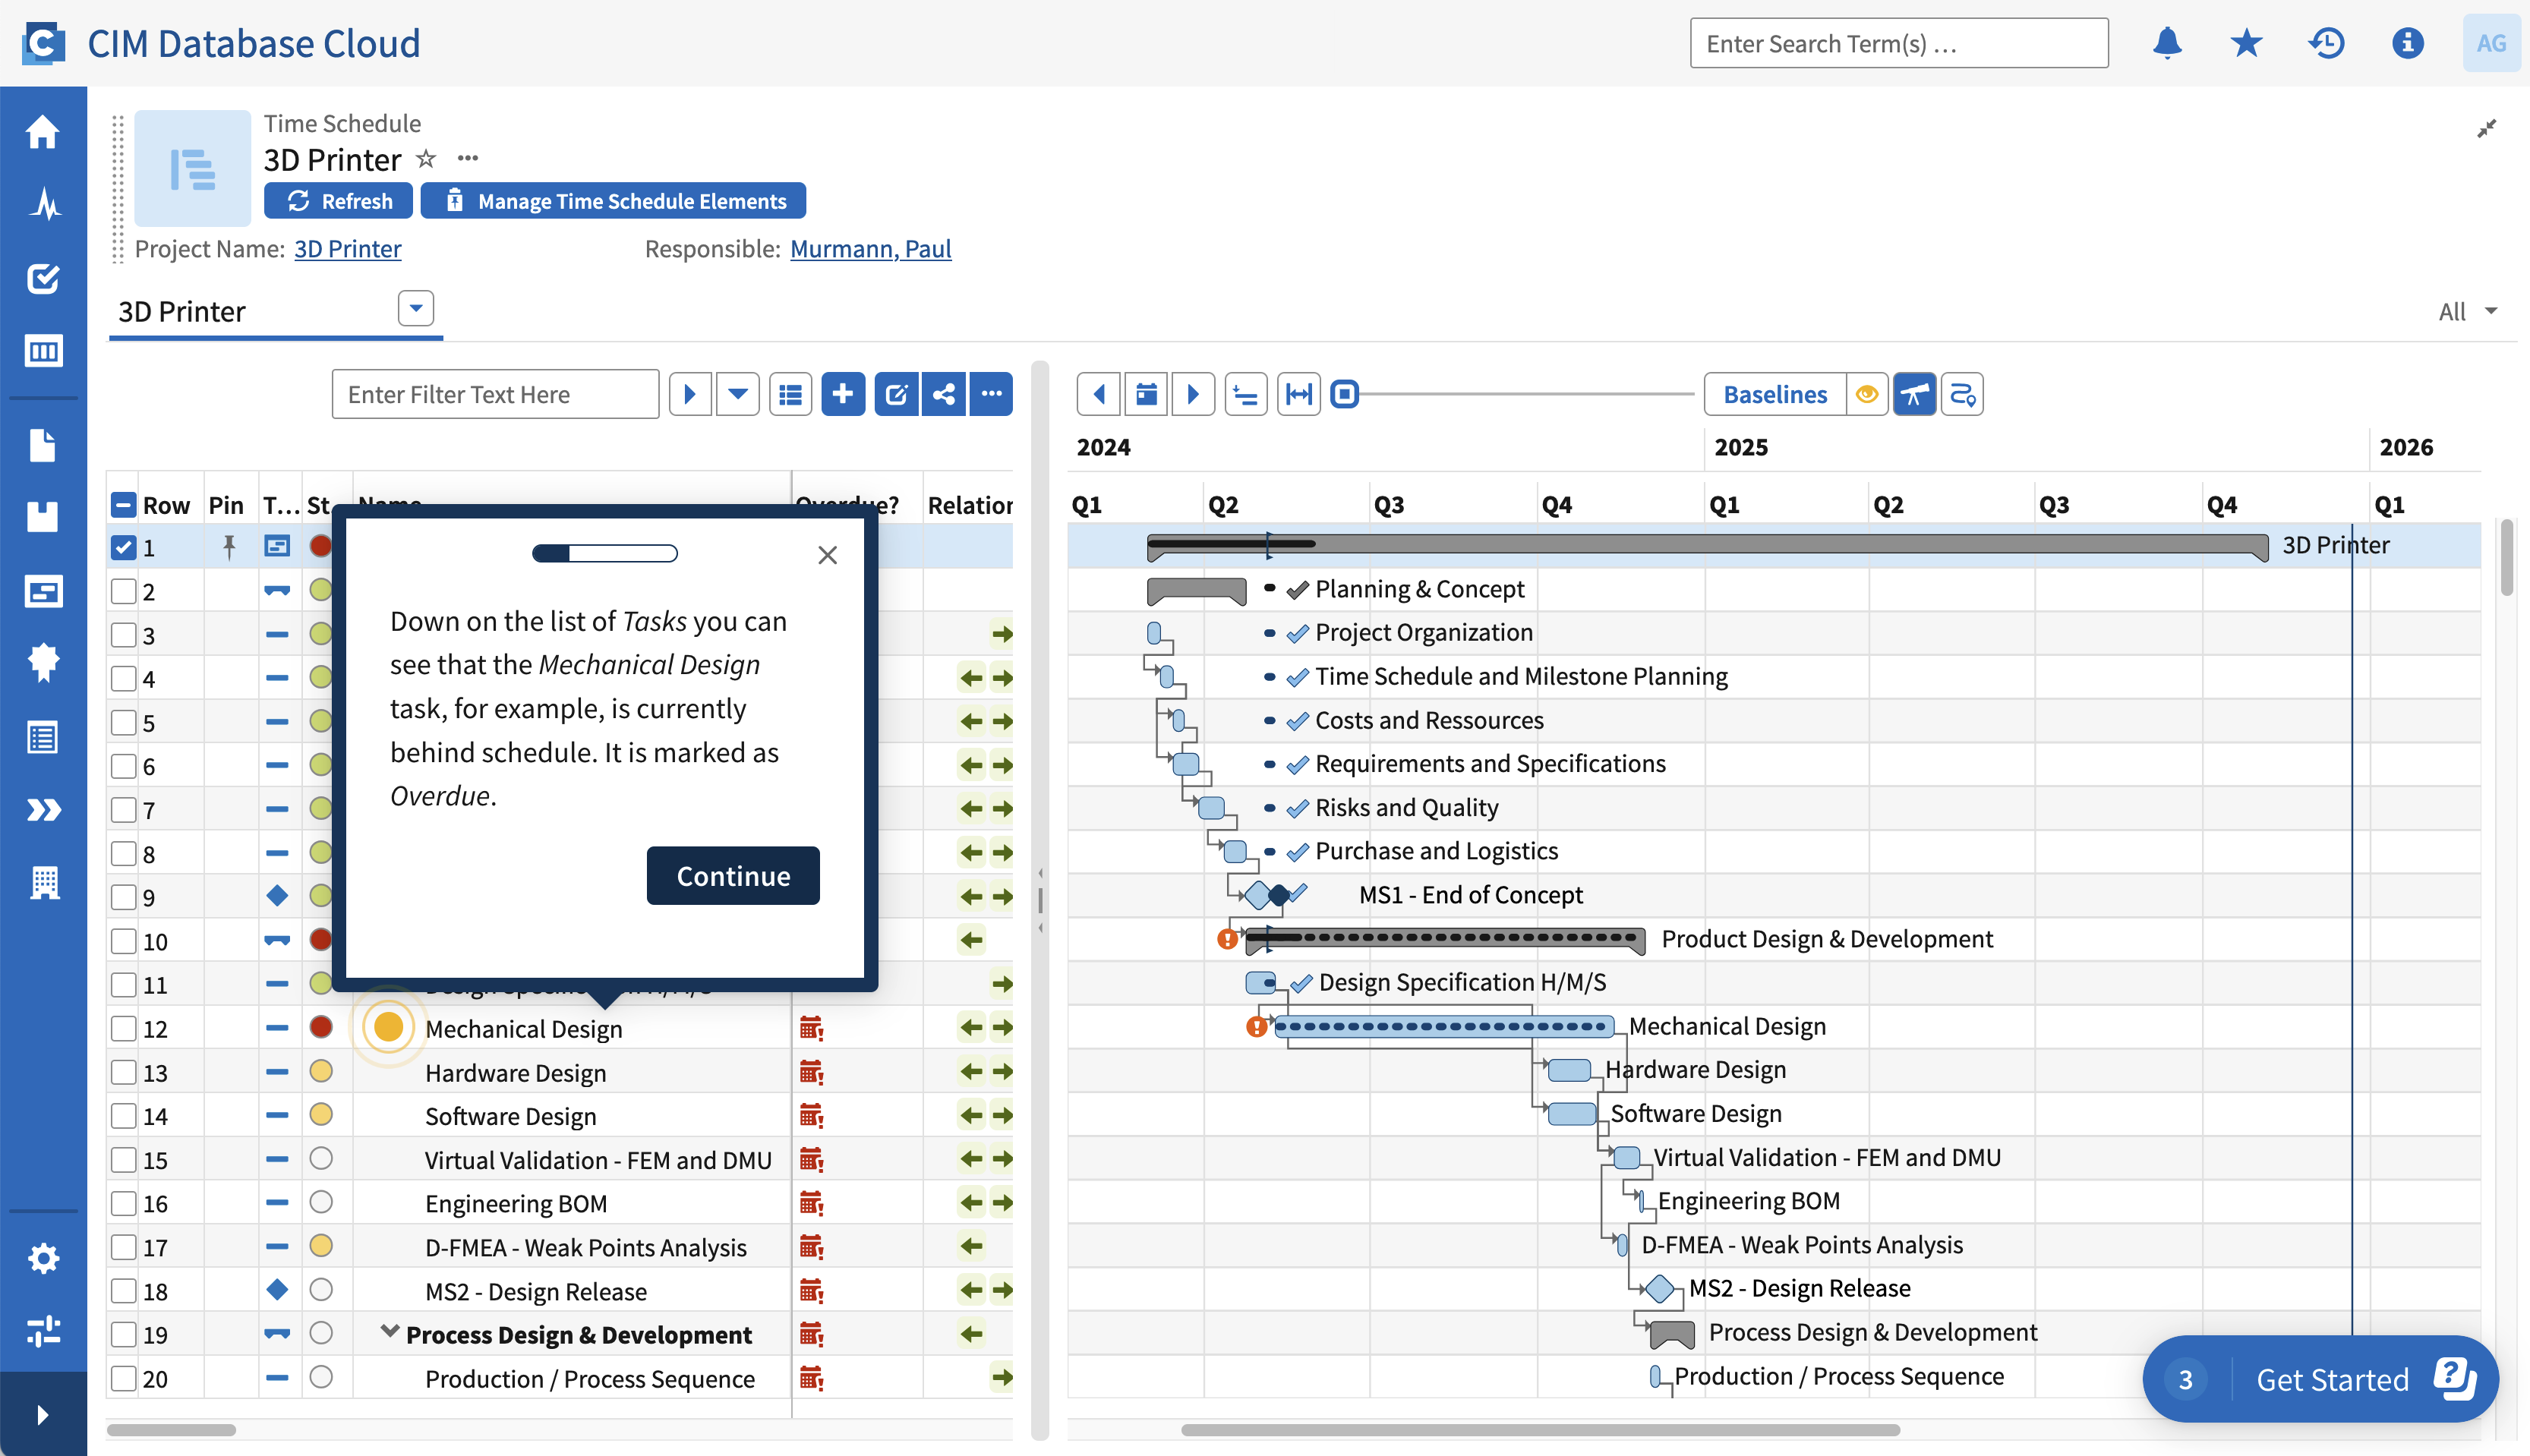
Task: Click the Enter Filter Text Here field
Action: pos(495,394)
